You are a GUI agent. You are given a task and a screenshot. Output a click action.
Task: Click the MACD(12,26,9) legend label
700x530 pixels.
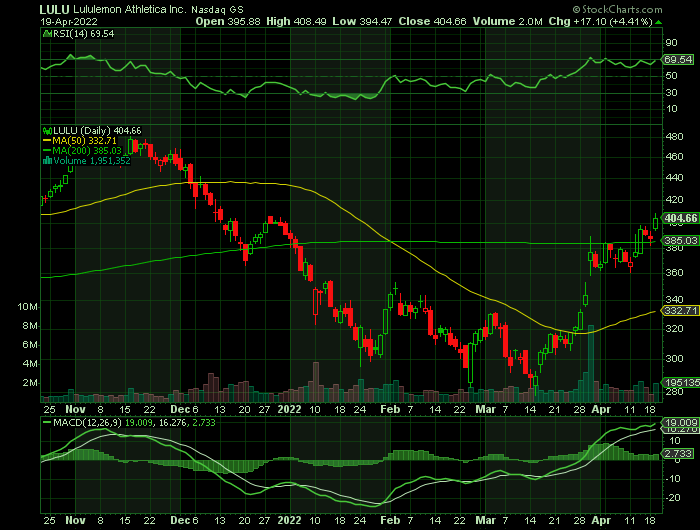coord(87,422)
